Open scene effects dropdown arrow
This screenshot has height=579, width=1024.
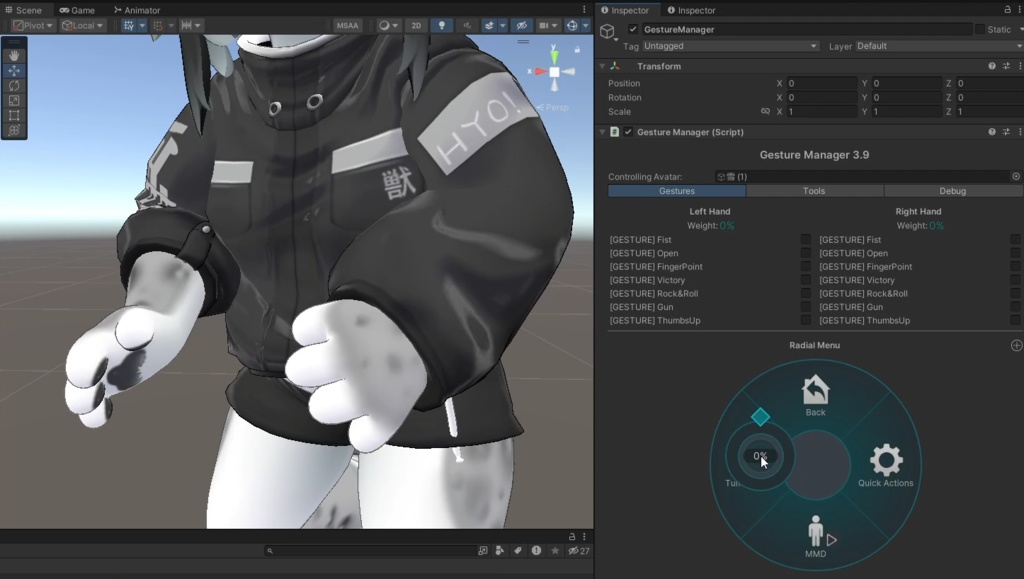[502, 25]
